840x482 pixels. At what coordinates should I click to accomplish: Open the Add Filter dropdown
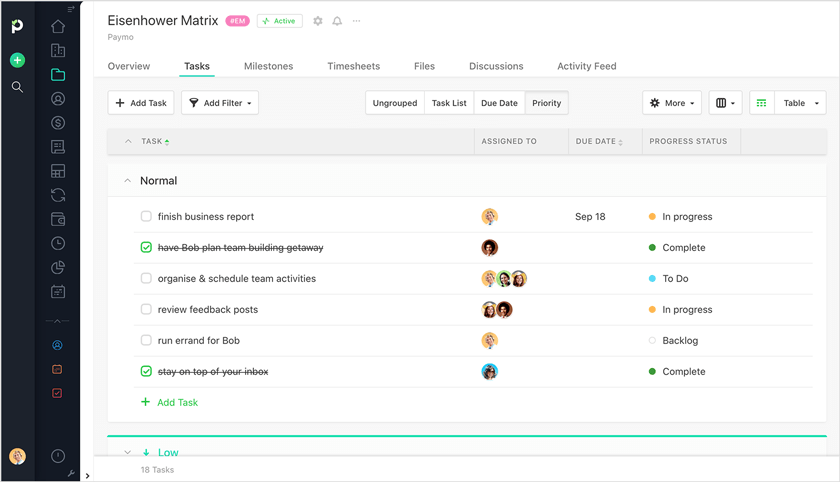coord(220,103)
